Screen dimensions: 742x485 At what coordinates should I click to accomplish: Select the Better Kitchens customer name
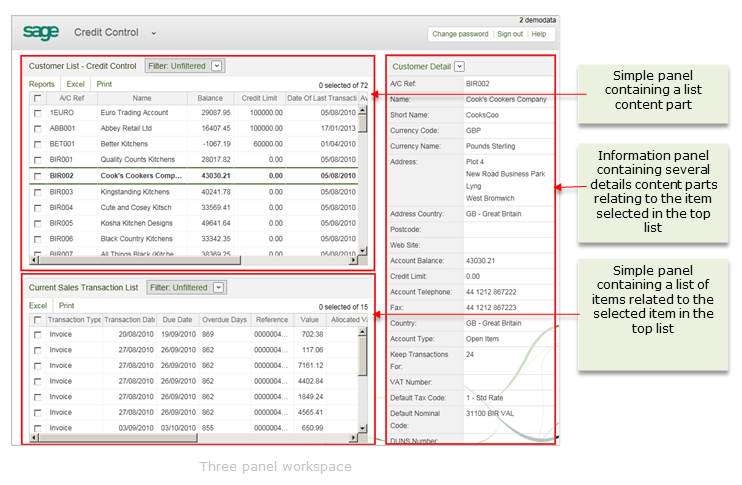coord(124,144)
